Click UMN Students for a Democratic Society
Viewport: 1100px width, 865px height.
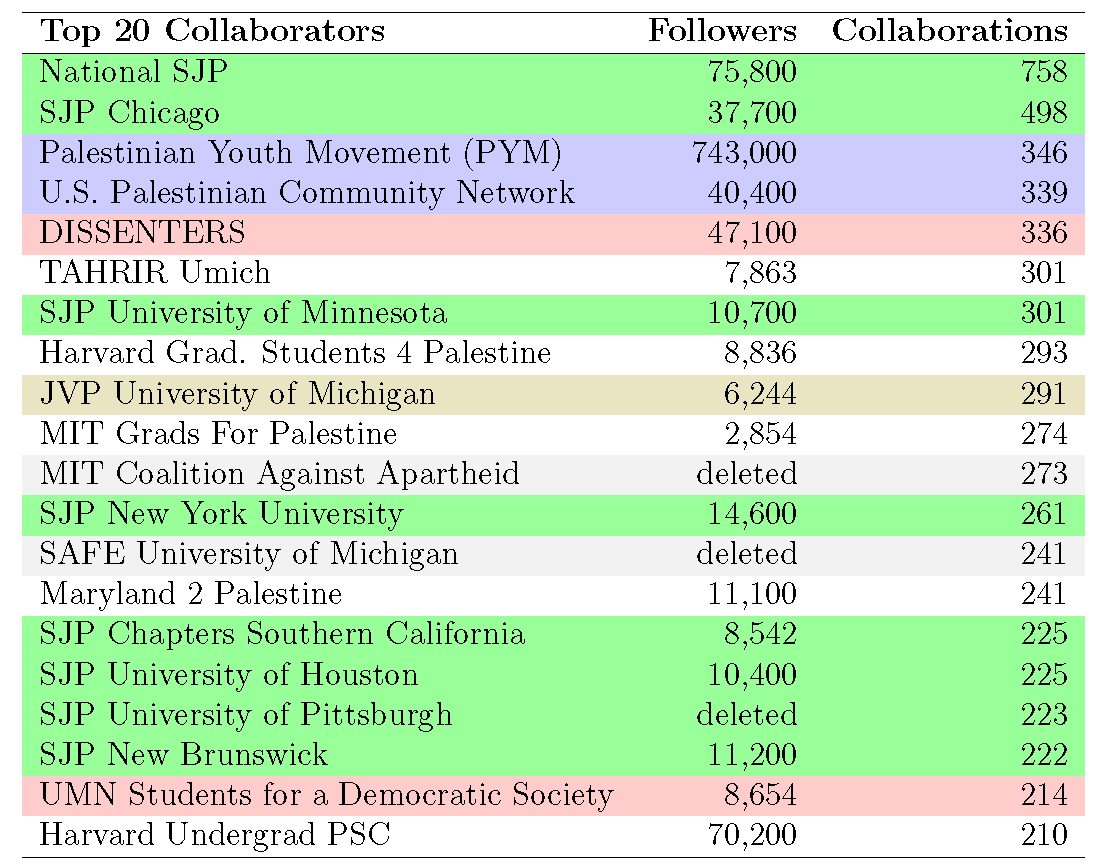click(326, 795)
